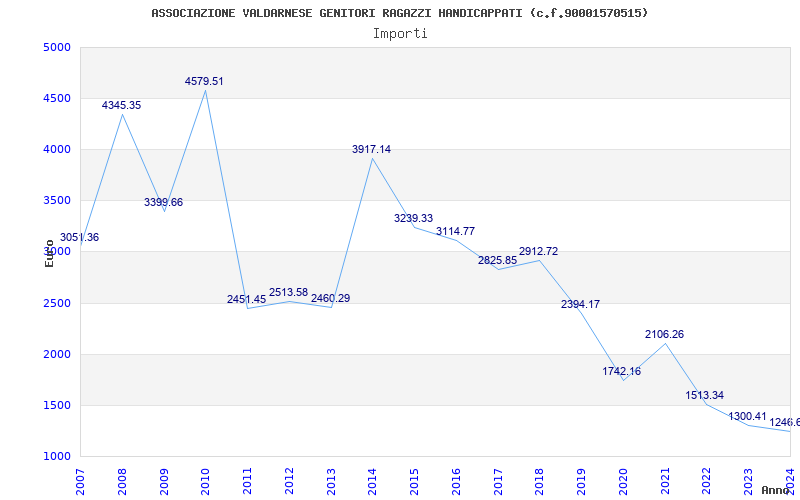Image resolution: width=800 pixels, height=500 pixels.
Task: Click the 2018 x-axis year label
Action: (540, 482)
